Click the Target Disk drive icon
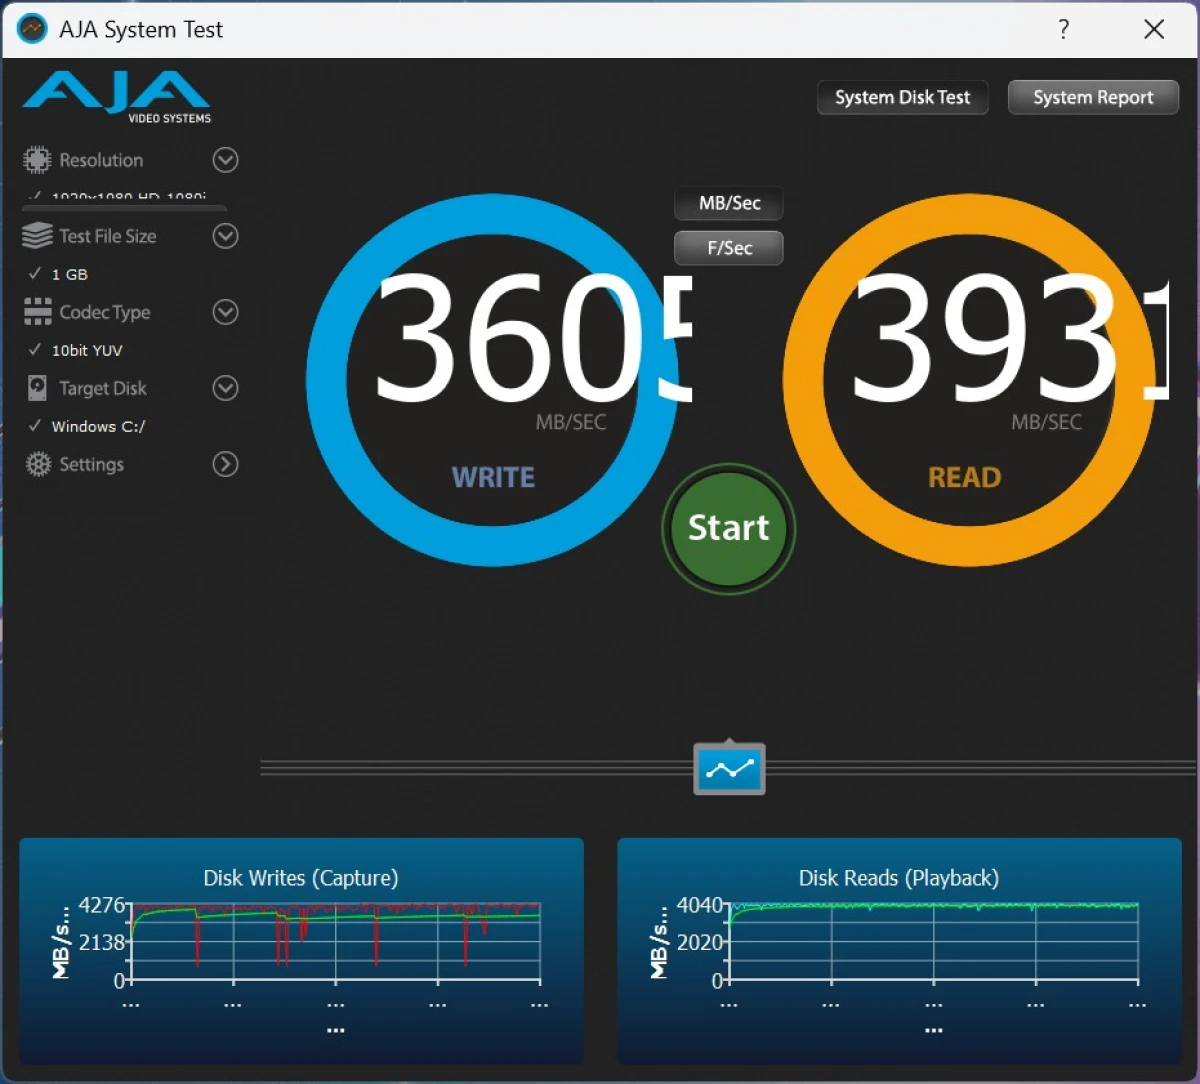 [x=37, y=388]
